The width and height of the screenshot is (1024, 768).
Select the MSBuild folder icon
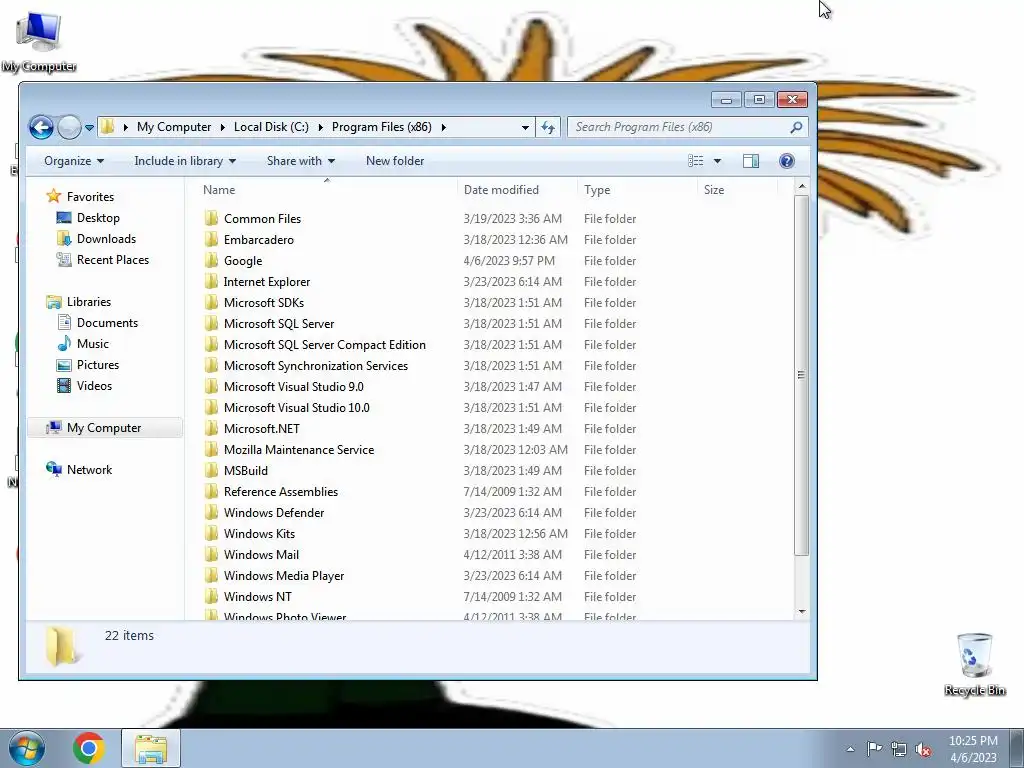point(211,470)
